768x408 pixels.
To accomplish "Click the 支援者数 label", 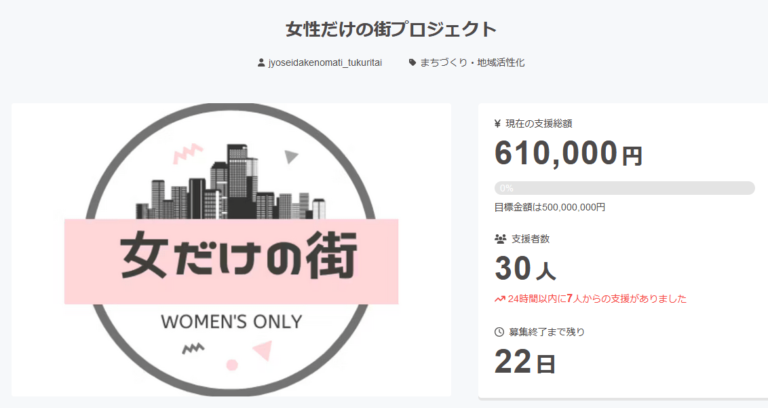I will pyautogui.click(x=530, y=239).
